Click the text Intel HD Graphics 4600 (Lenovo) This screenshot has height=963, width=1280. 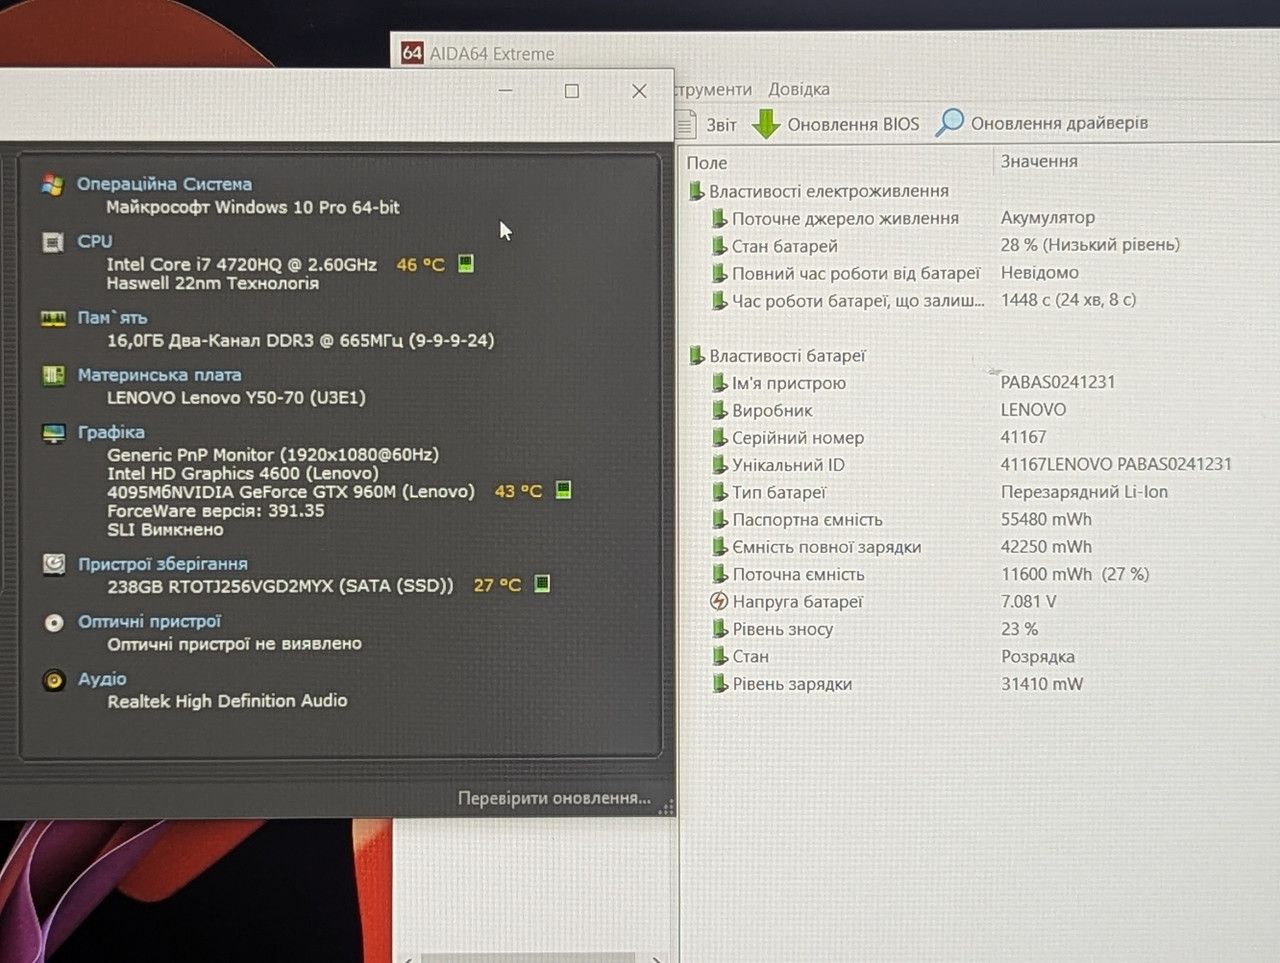click(243, 473)
